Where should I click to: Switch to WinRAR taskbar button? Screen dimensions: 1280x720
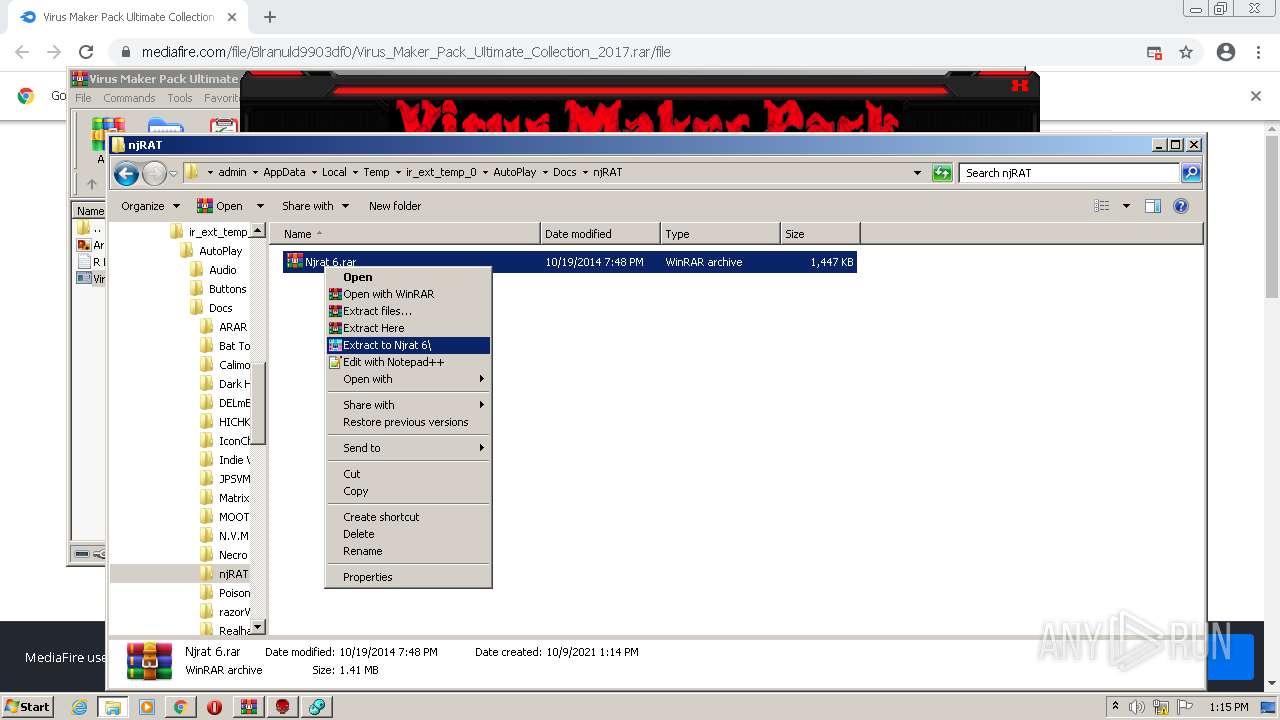click(248, 707)
